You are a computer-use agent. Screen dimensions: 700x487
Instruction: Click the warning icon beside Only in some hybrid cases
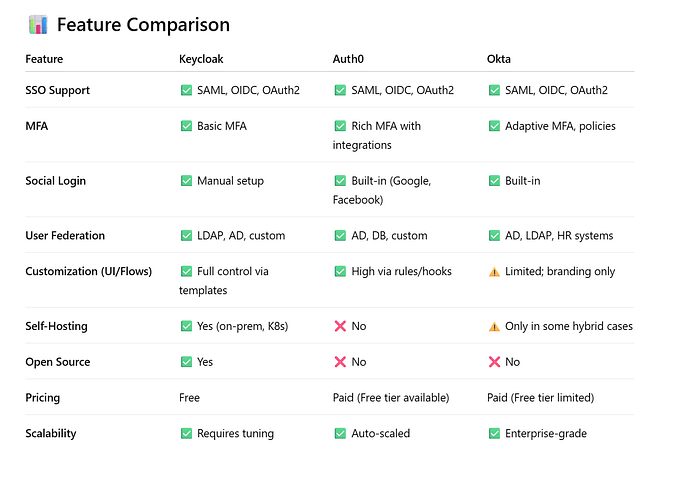[494, 326]
